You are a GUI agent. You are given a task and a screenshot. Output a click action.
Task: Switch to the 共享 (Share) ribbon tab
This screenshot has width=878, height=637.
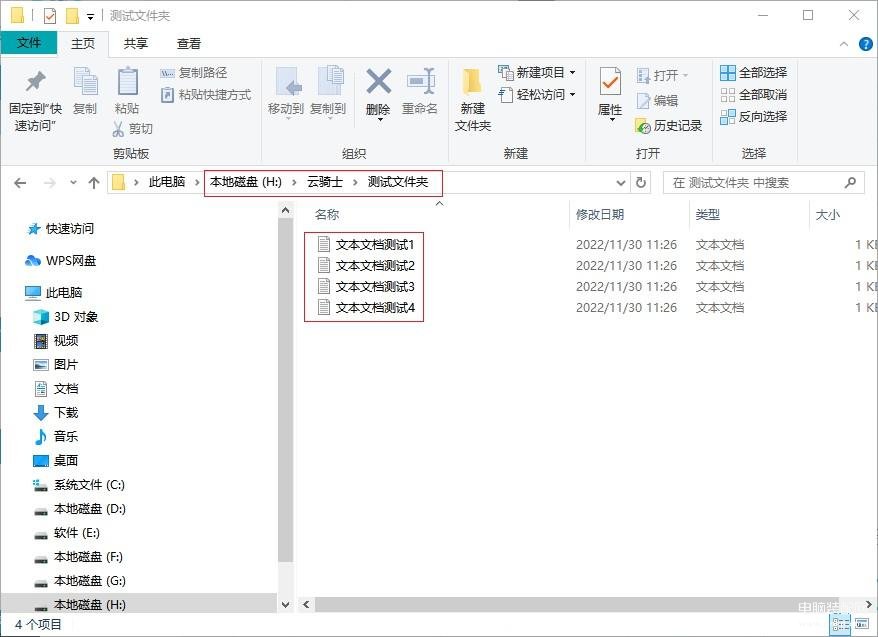[136, 43]
